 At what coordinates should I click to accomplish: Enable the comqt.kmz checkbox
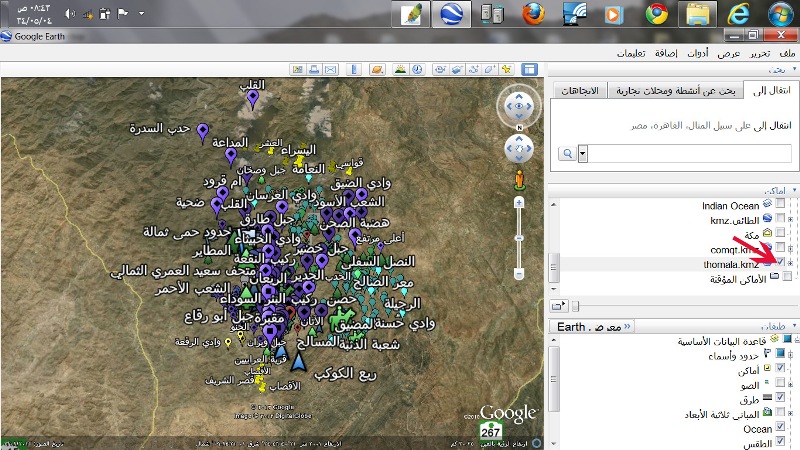pos(780,247)
